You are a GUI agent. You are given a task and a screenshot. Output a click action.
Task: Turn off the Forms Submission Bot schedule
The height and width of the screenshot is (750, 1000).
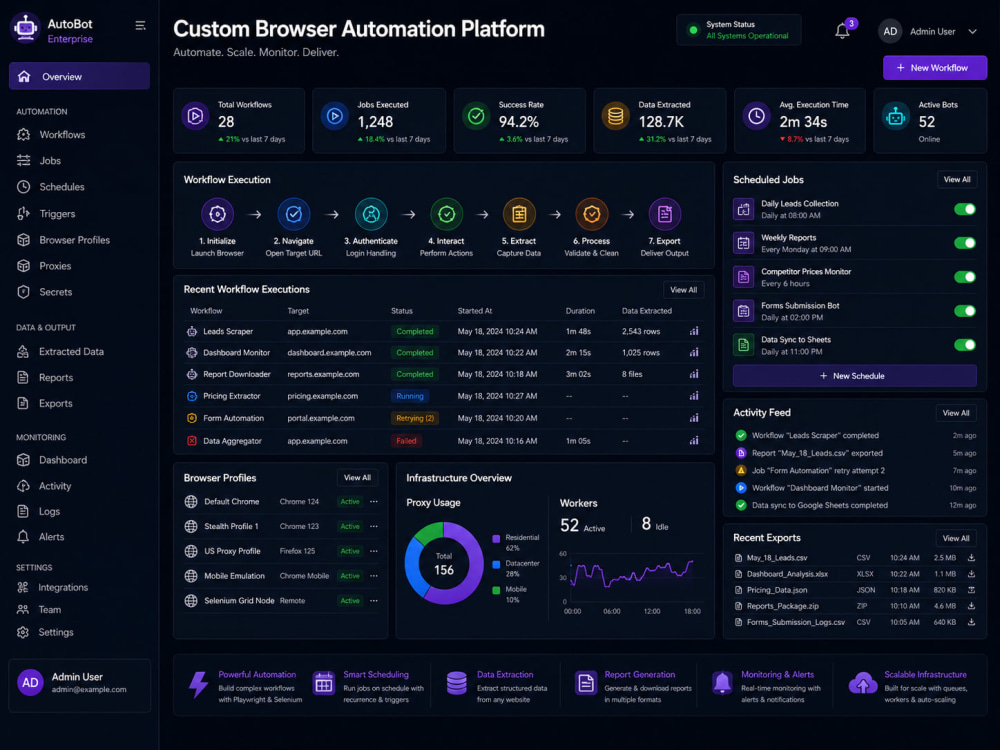(964, 311)
